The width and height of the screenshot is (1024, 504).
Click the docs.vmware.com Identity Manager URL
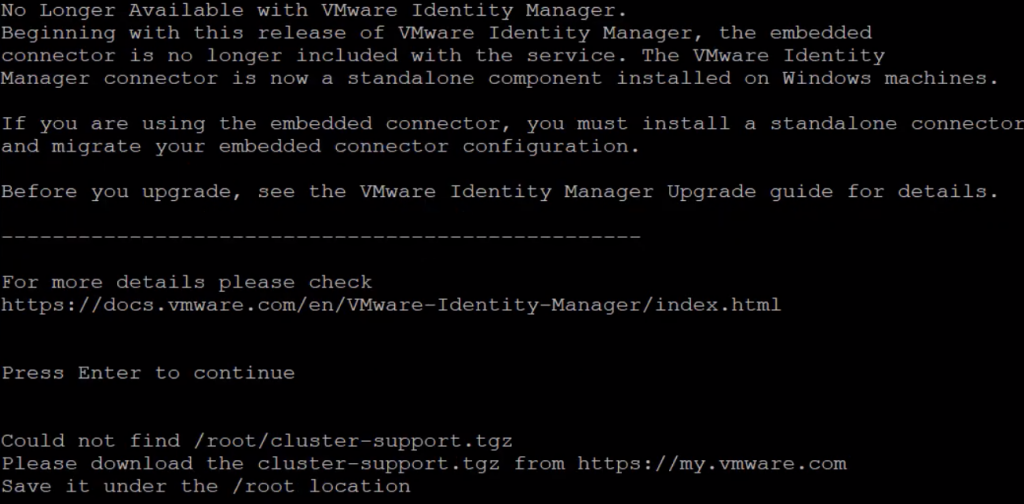[x=391, y=305]
